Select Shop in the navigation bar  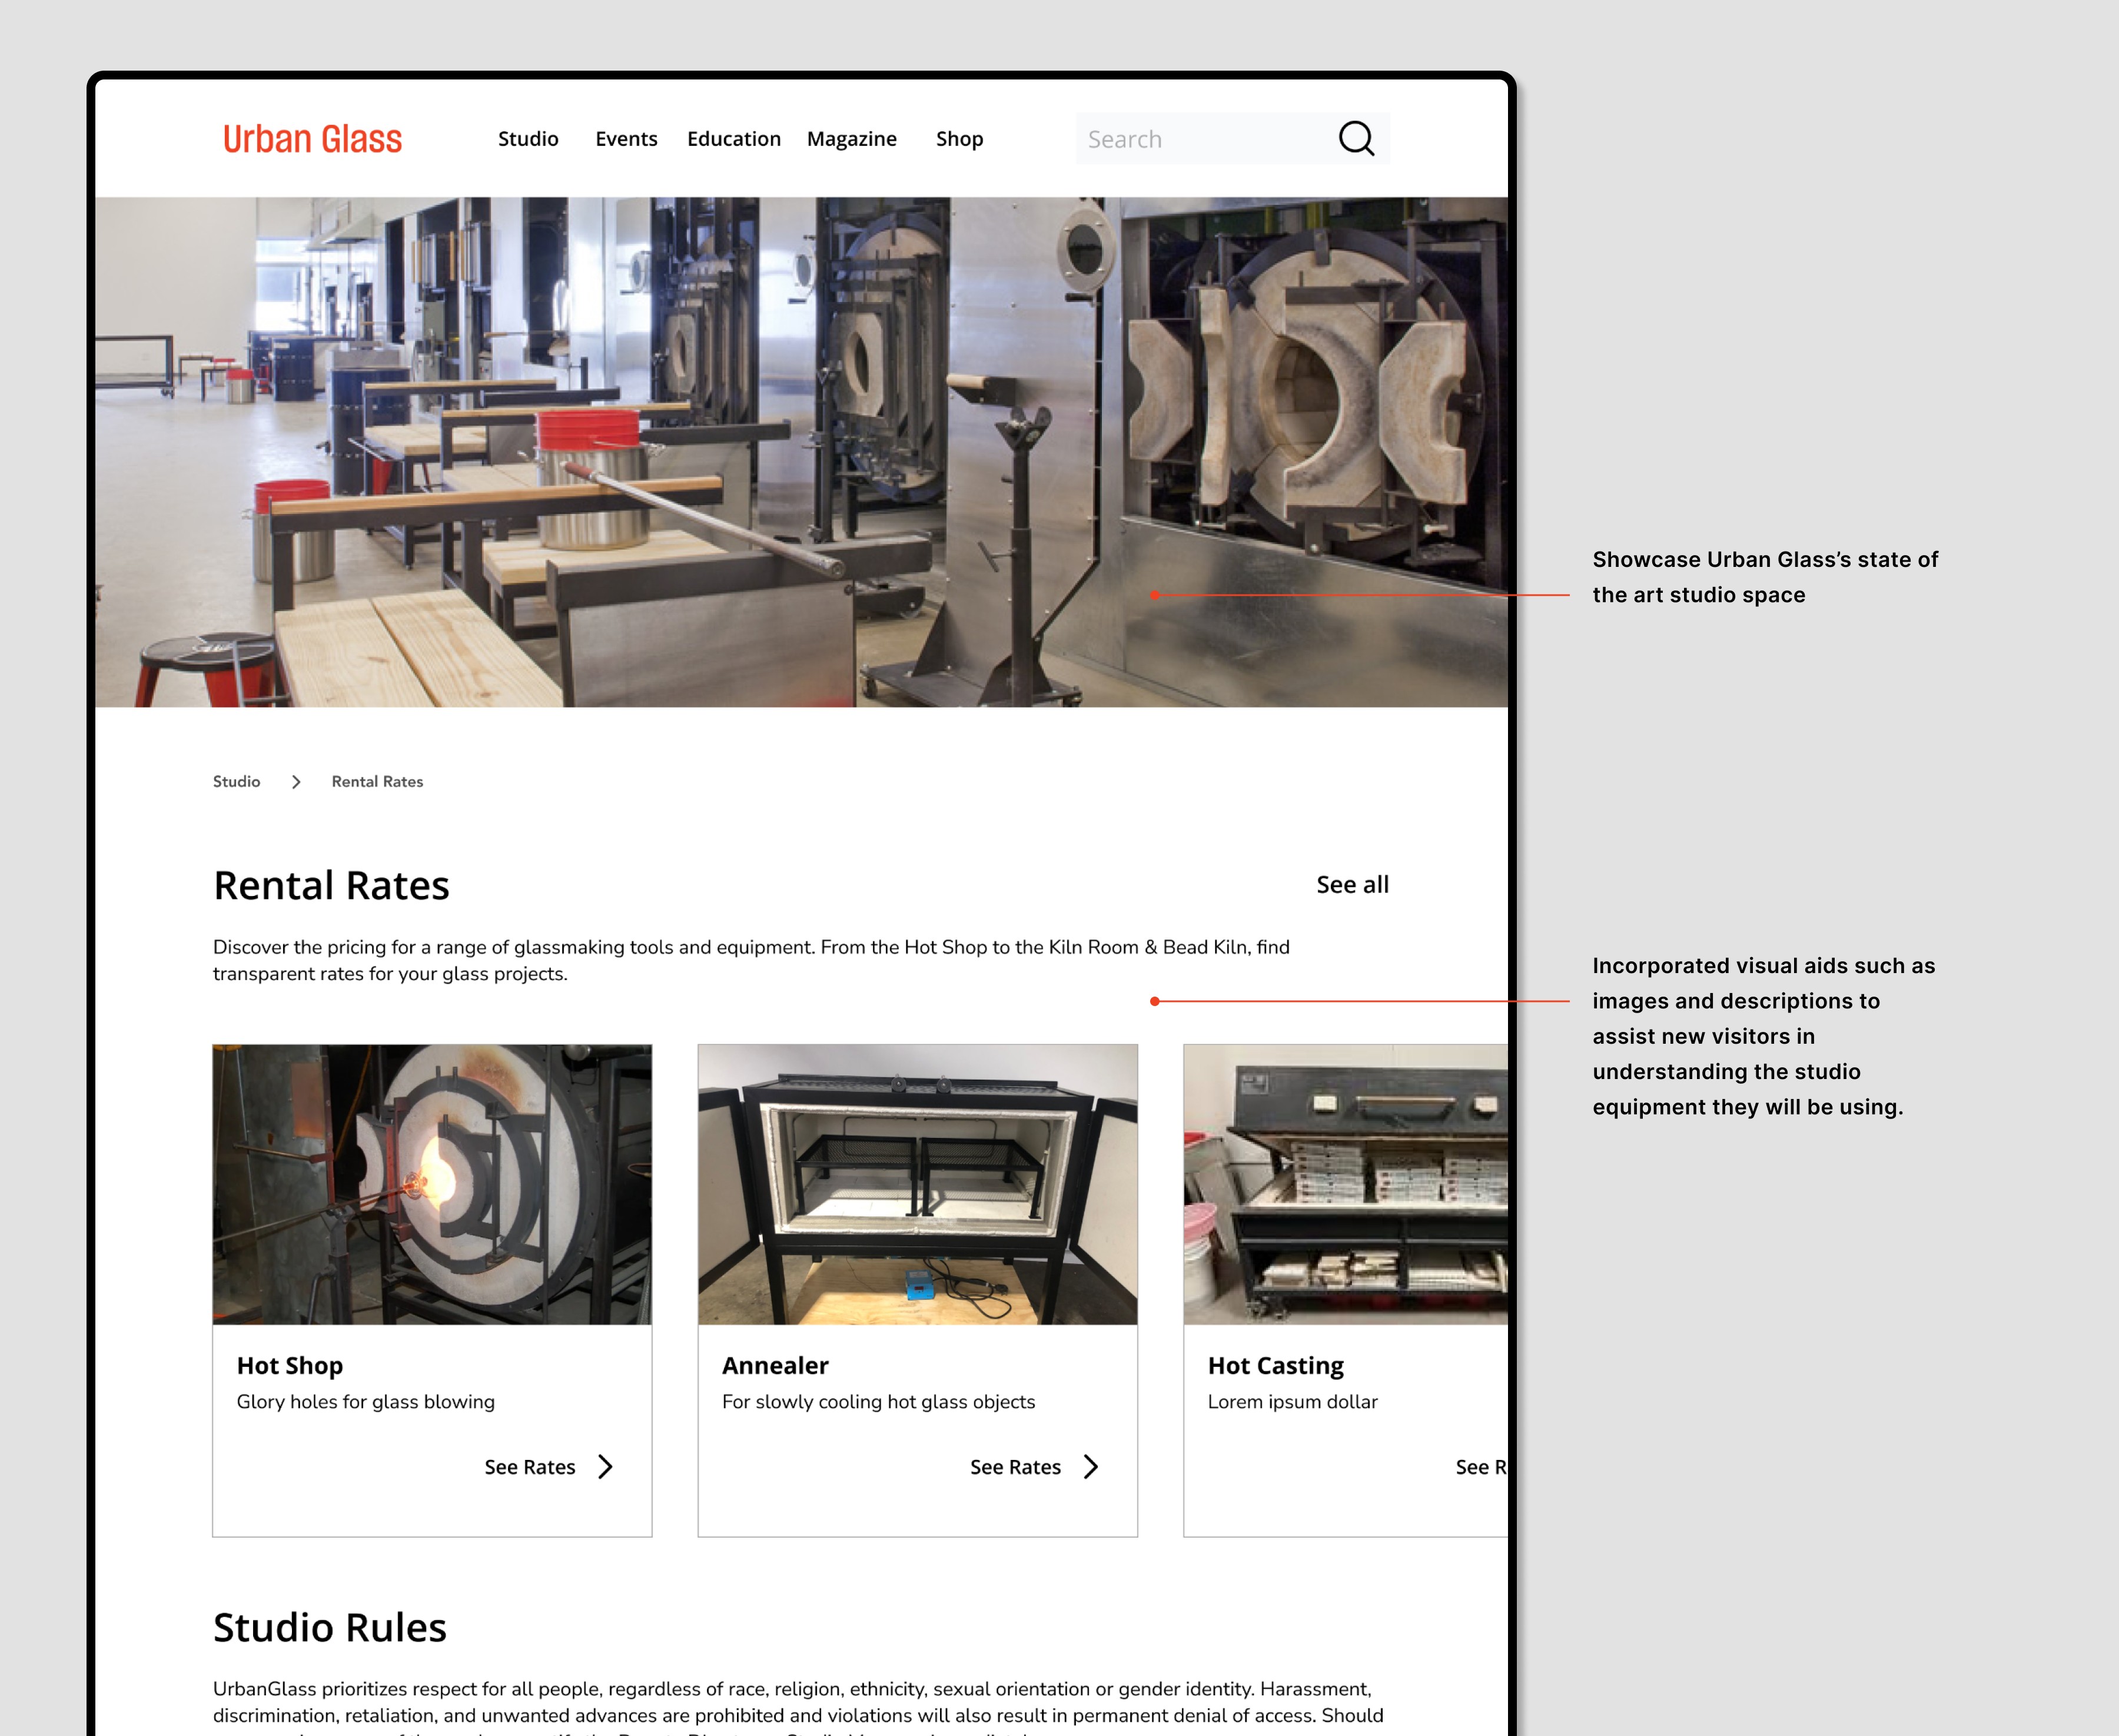[x=959, y=139]
